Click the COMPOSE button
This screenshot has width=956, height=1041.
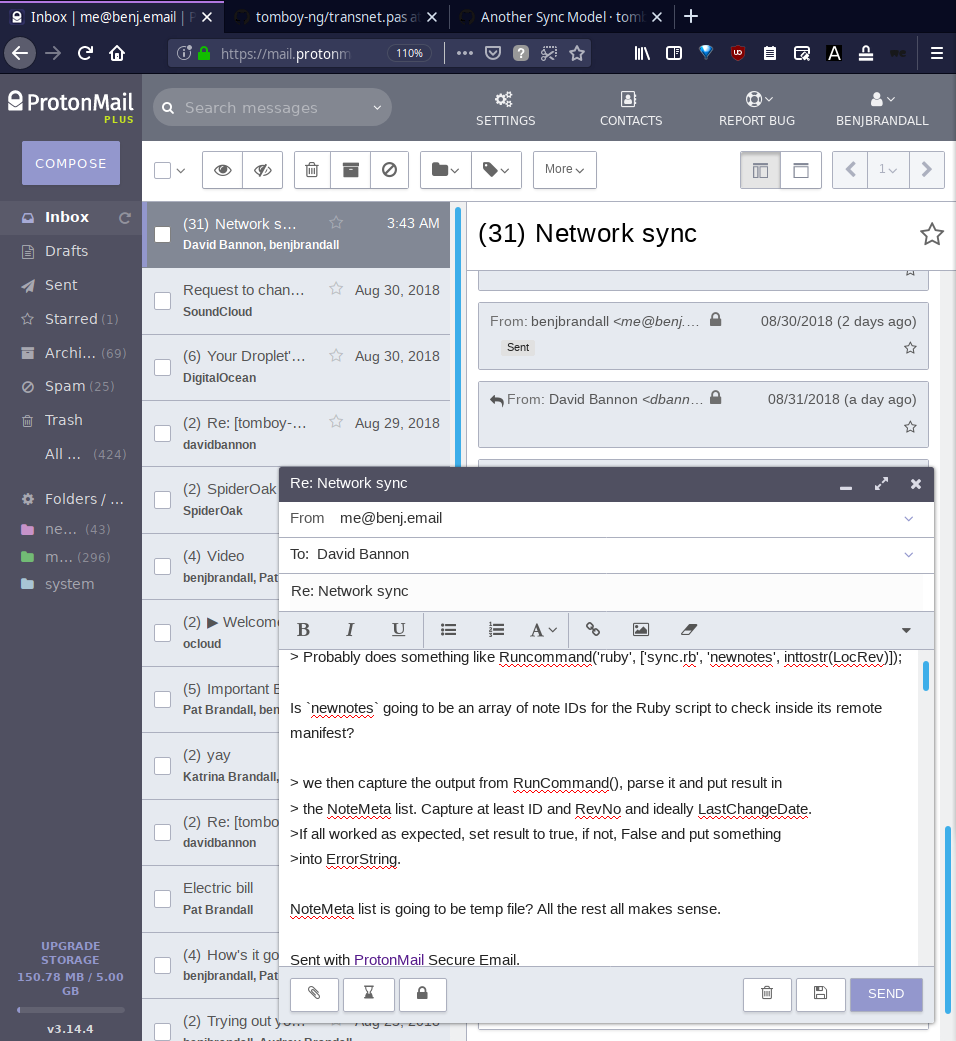coord(70,163)
